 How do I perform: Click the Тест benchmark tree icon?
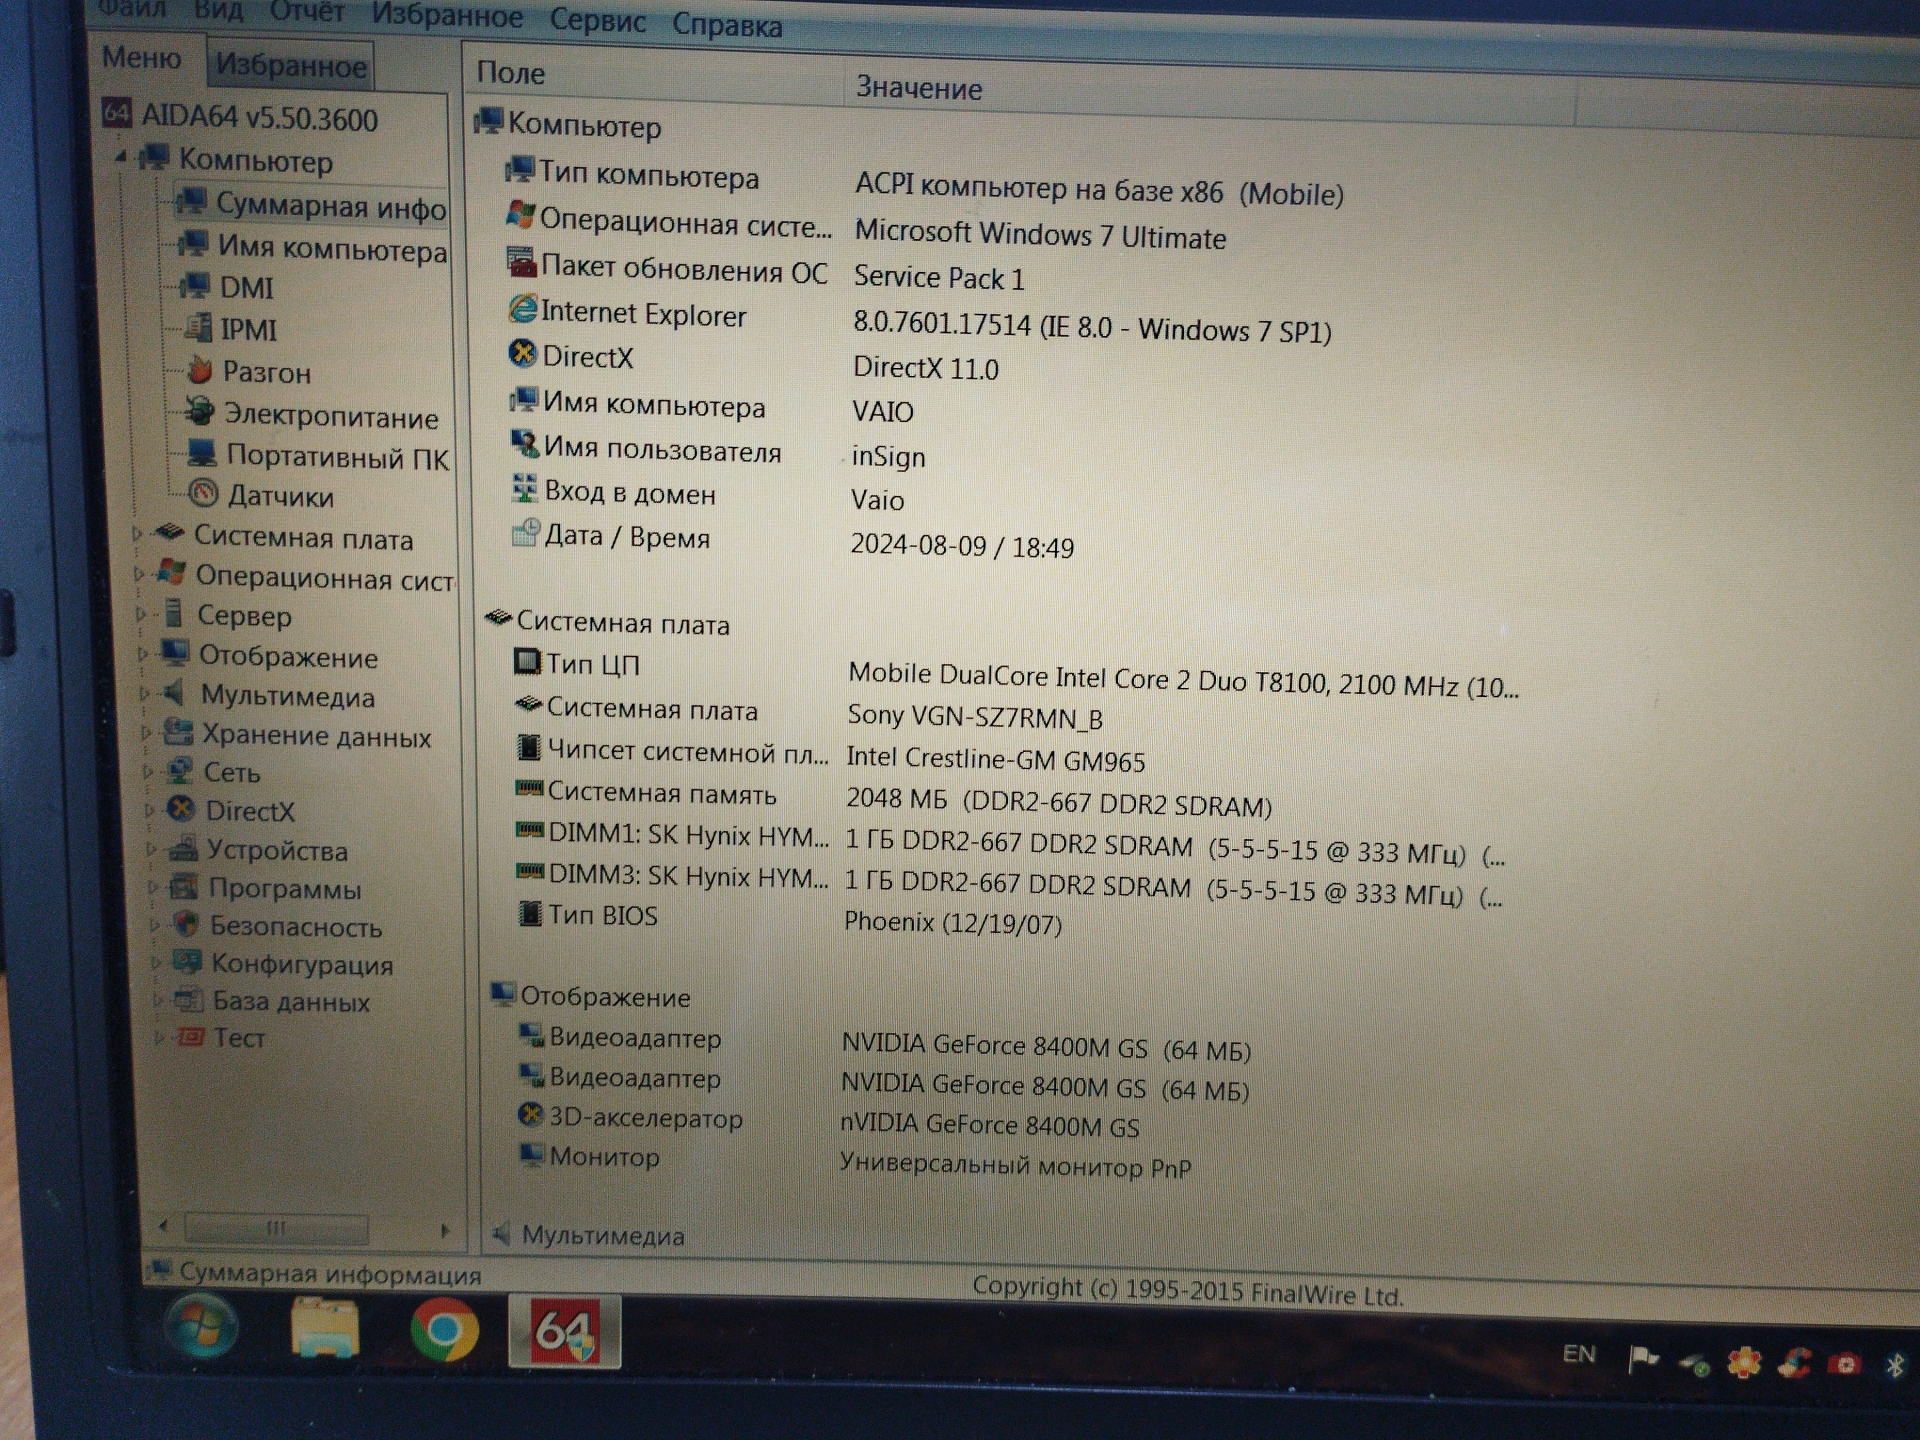point(191,1037)
